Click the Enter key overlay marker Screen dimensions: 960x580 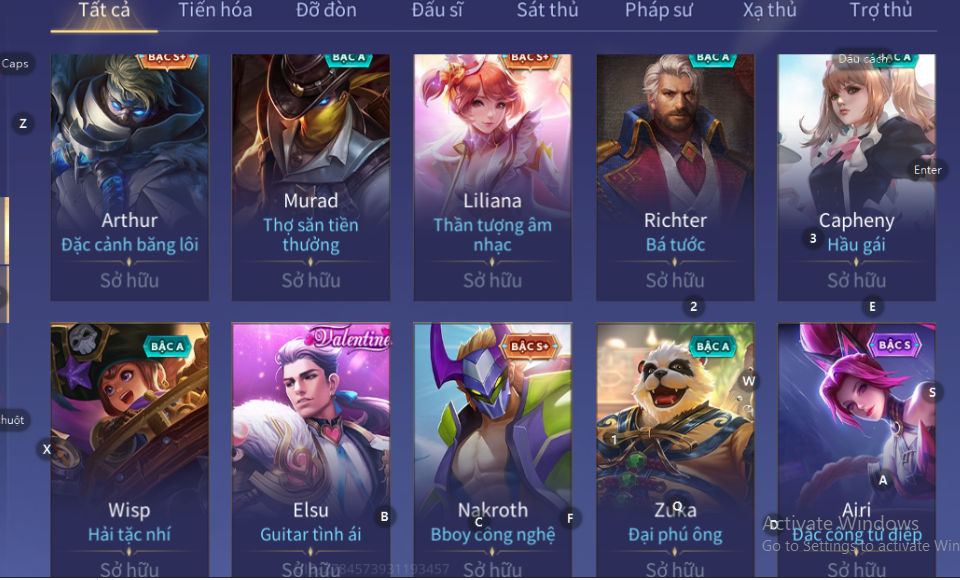[x=928, y=170]
